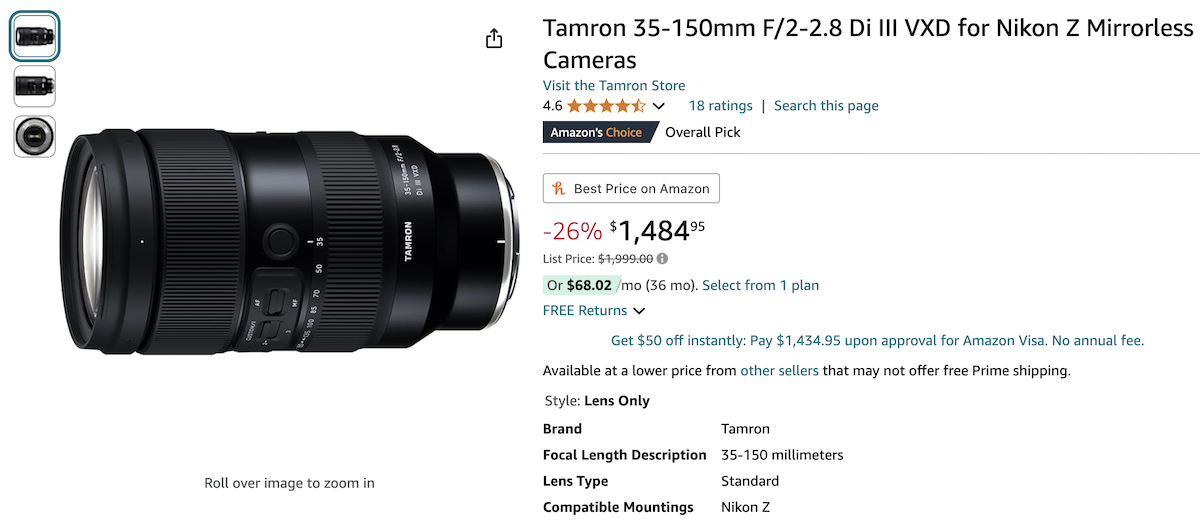1200x522 pixels.
Task: Click the Best Price on Amazon badge
Action: [x=631, y=188]
